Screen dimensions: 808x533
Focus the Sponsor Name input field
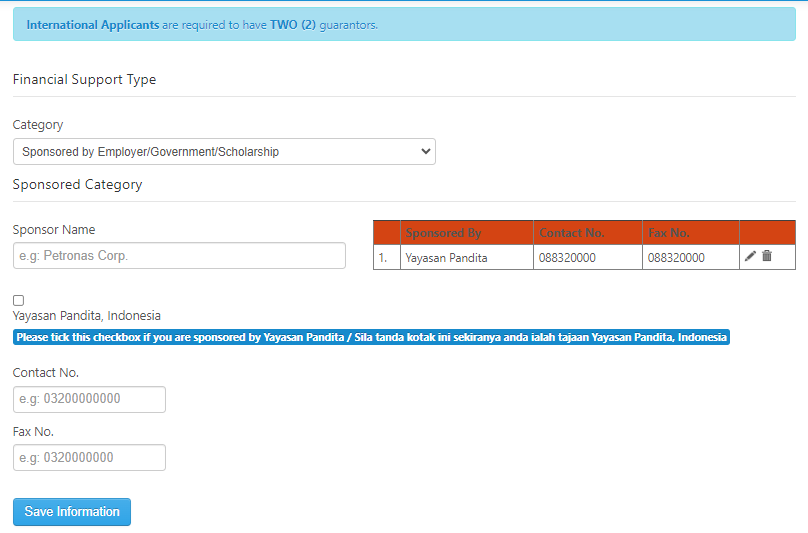(179, 256)
